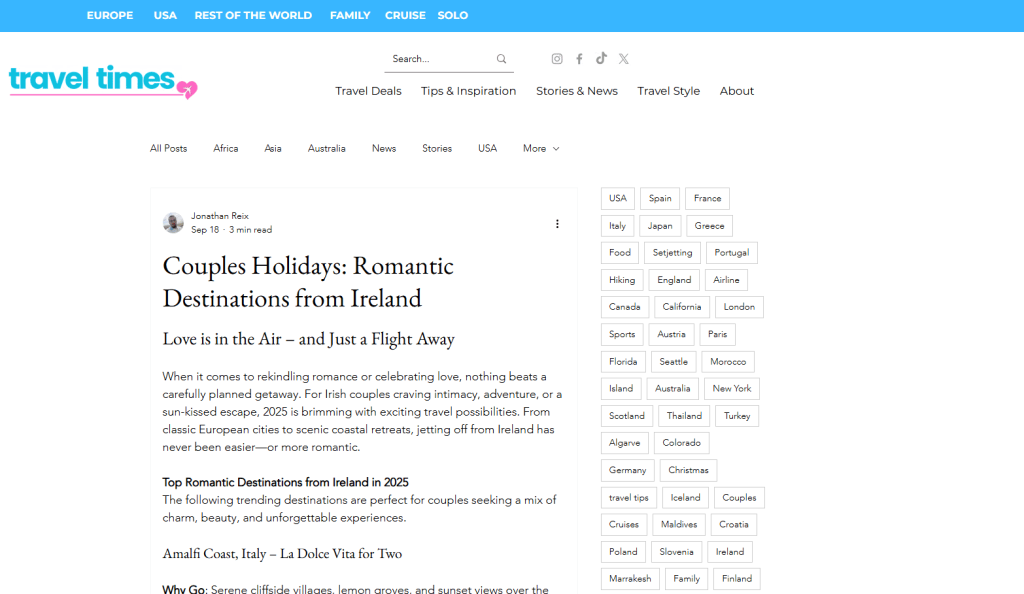This screenshot has height=594, width=1024.
Task: Open the Travel Deals menu
Action: pyautogui.click(x=368, y=91)
